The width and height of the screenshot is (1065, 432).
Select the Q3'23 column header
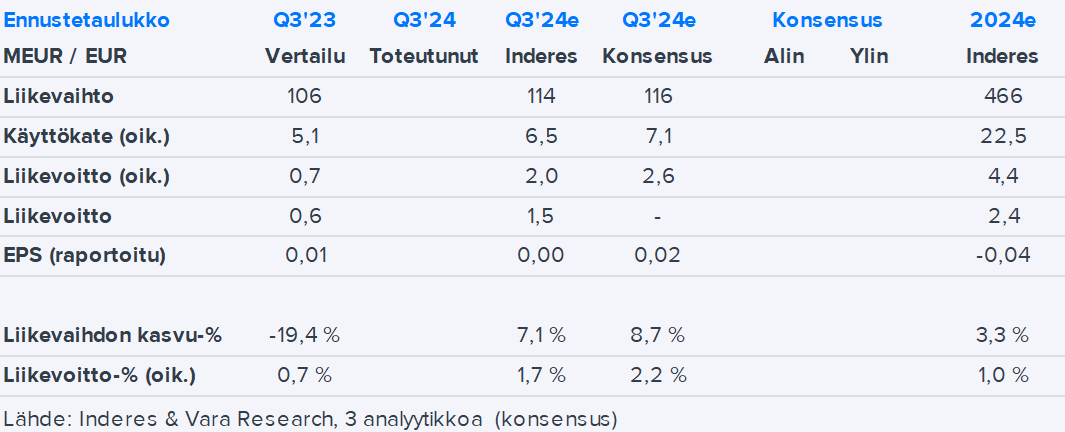tap(305, 20)
